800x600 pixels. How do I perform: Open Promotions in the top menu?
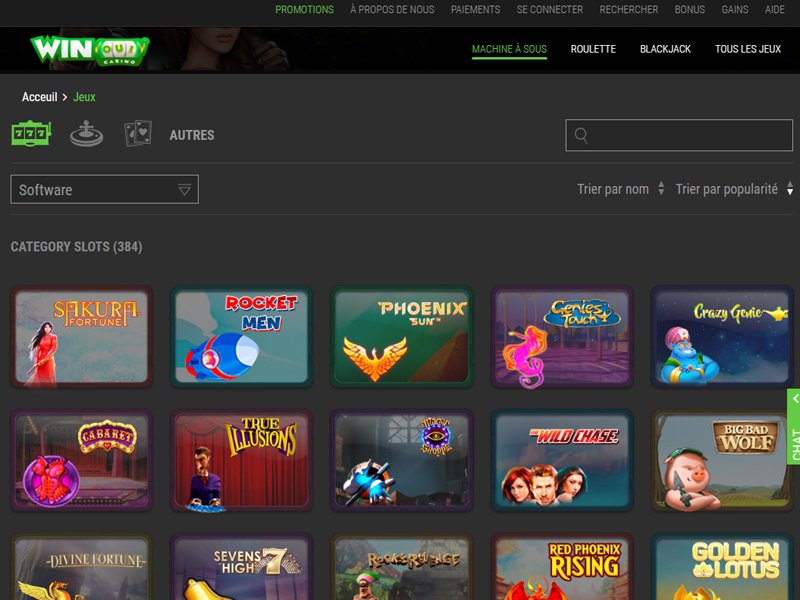click(304, 9)
